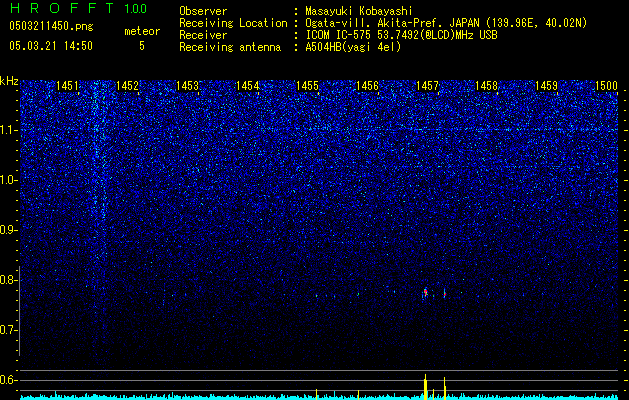Click the 1455 time marker
The width and height of the screenshot is (629, 400).
(307, 86)
